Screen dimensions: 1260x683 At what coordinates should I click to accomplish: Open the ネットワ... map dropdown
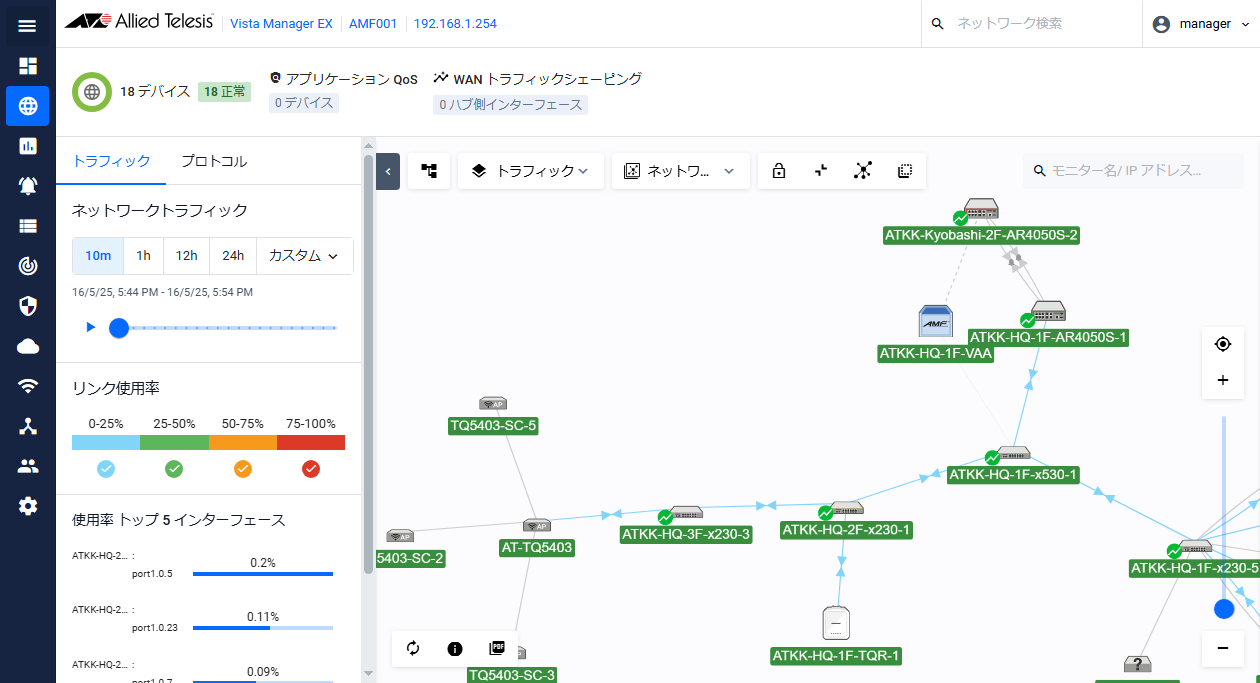(680, 171)
